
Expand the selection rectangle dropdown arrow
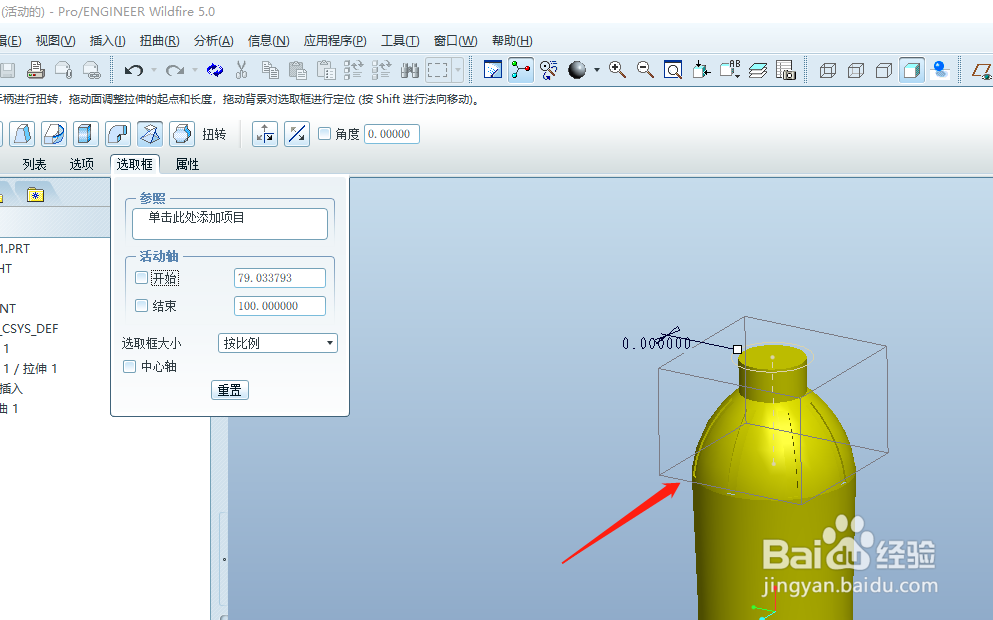click(458, 70)
